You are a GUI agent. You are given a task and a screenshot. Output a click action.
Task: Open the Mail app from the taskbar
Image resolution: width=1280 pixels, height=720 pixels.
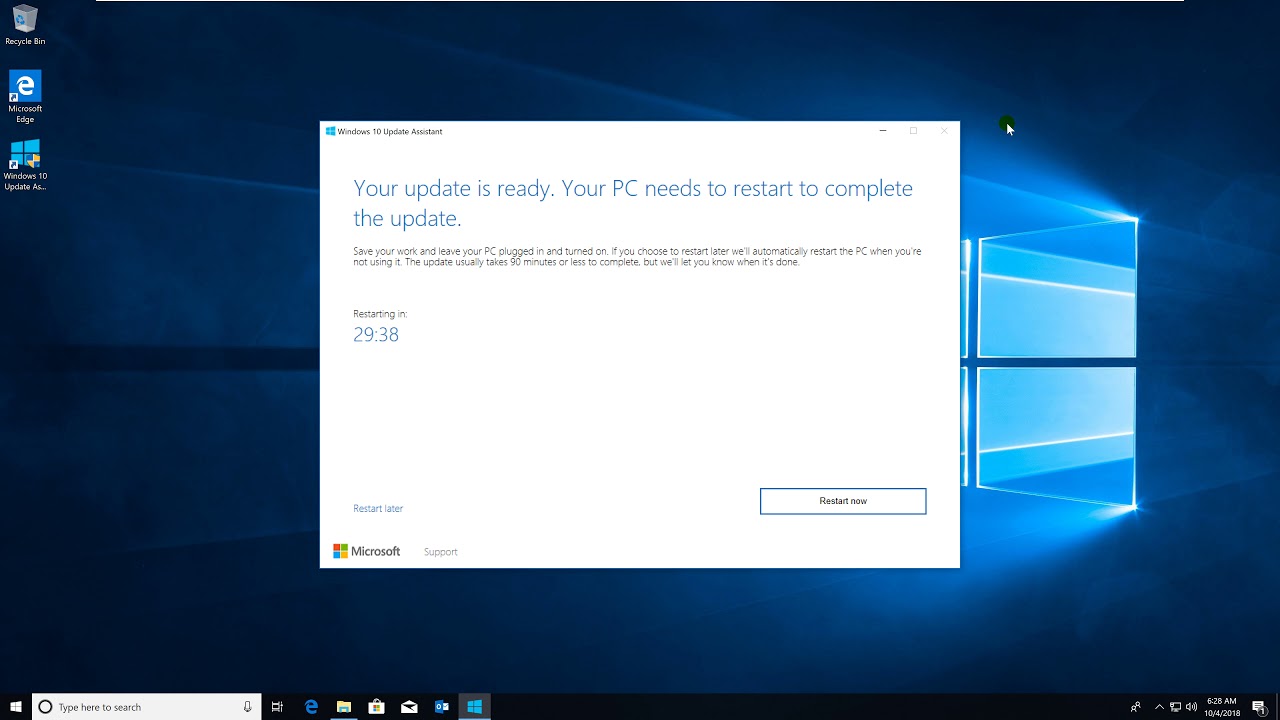[x=409, y=707]
